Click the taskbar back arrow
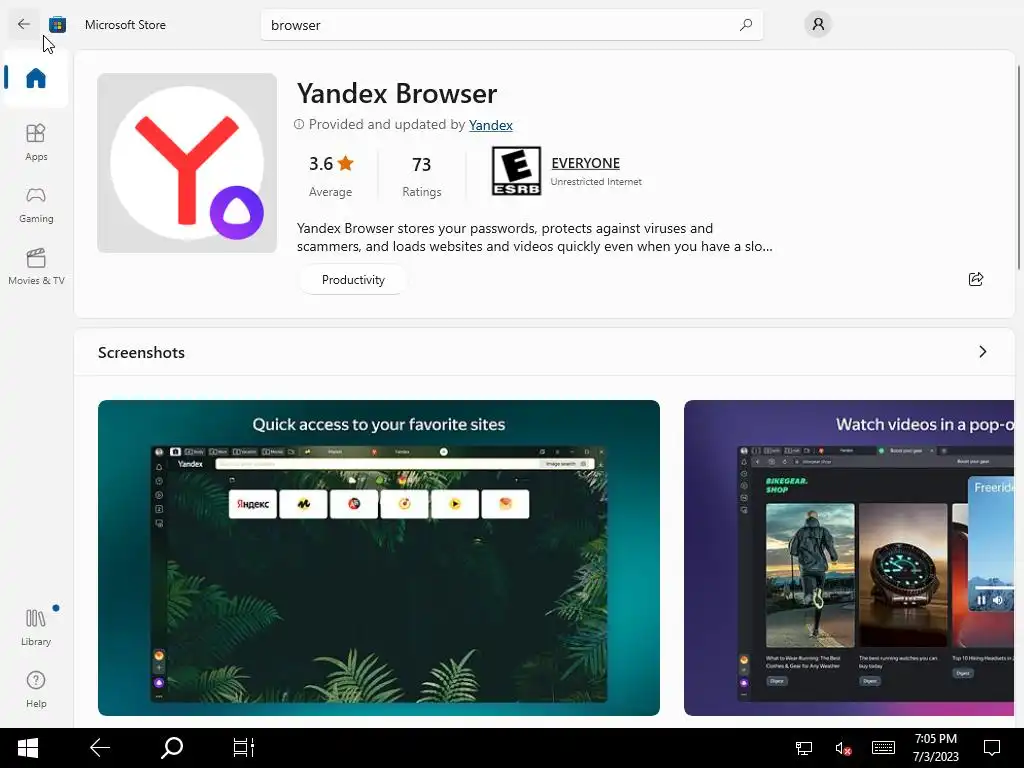Image resolution: width=1024 pixels, height=768 pixels. pos(100,748)
